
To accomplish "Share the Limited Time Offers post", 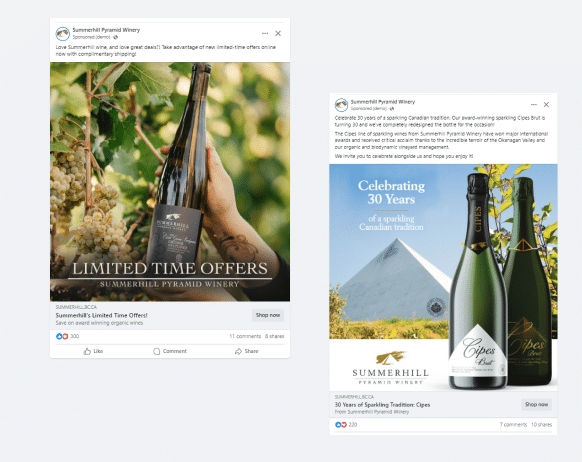I will tap(246, 351).
